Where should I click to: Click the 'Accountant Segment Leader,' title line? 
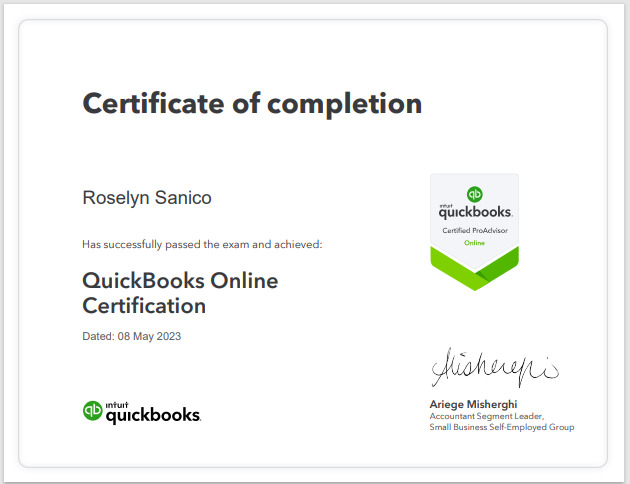tap(487, 416)
